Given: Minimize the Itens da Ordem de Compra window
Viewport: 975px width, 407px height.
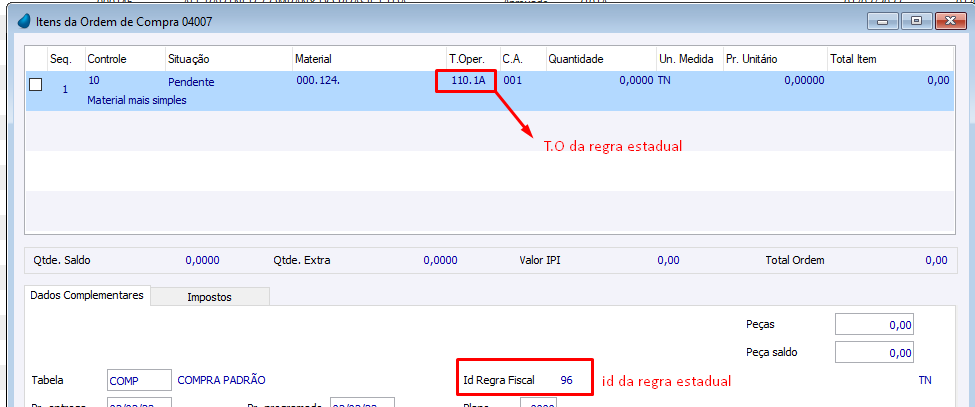Looking at the screenshot, I should click(883, 21).
